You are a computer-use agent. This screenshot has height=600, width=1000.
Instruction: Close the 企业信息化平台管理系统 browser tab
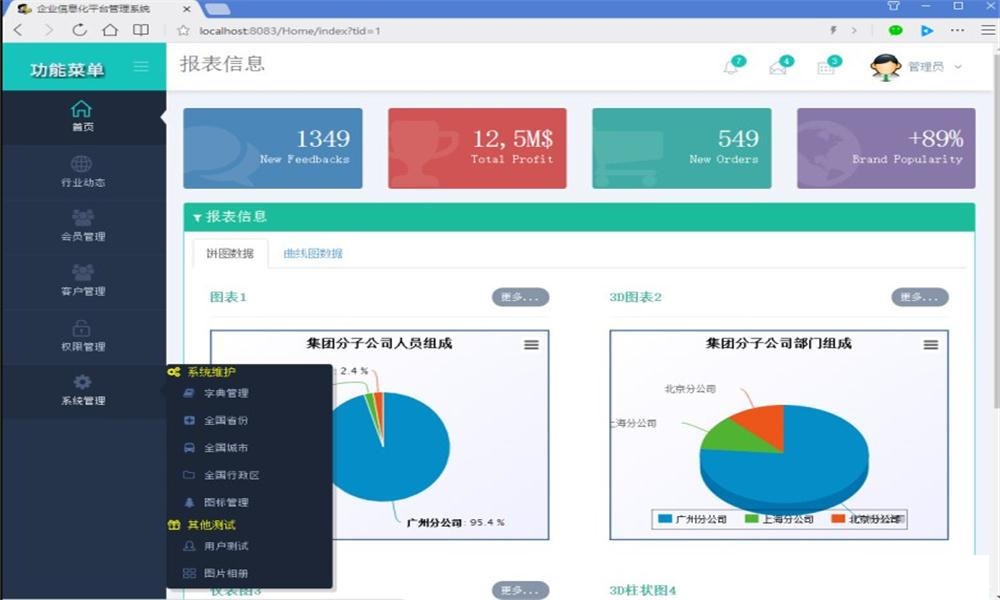point(186,9)
